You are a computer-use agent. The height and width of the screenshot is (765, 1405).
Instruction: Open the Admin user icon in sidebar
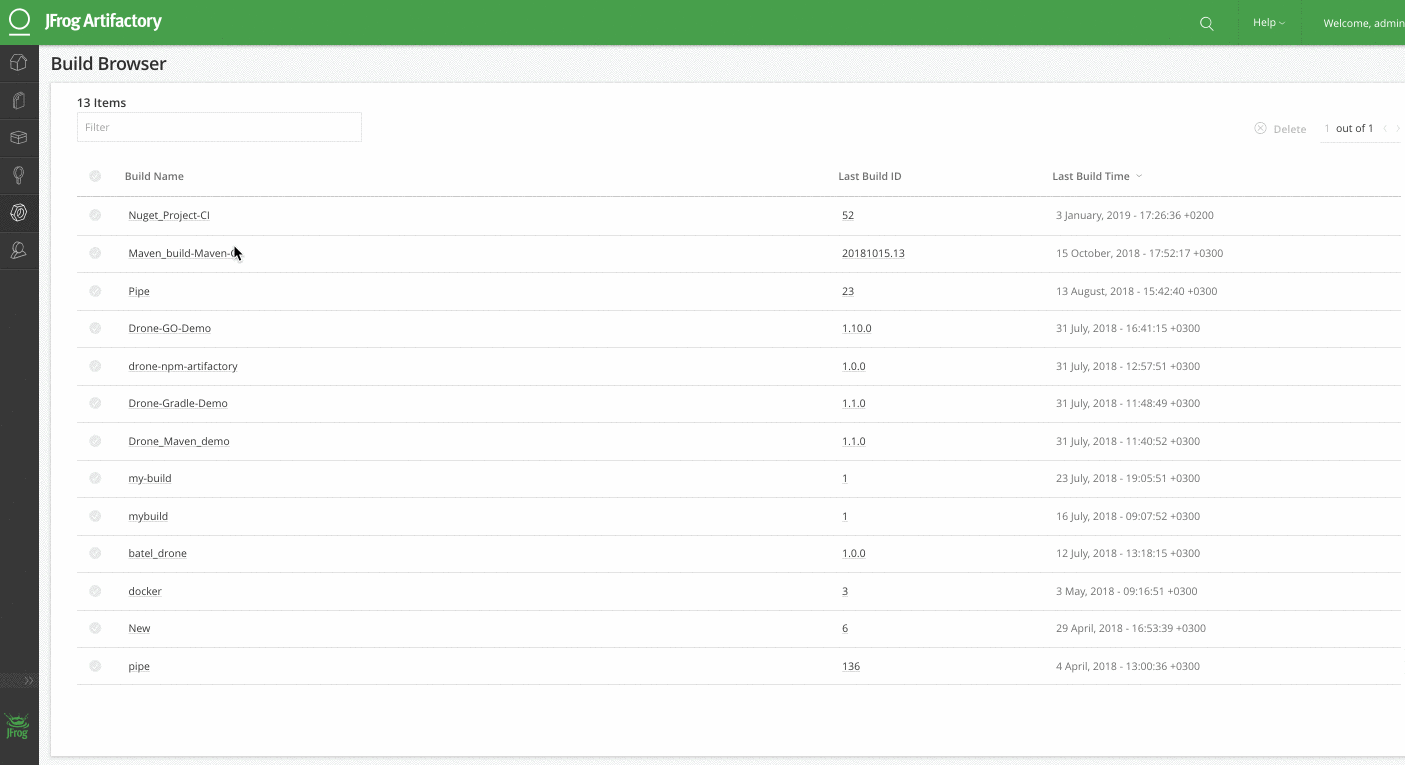tap(18, 250)
